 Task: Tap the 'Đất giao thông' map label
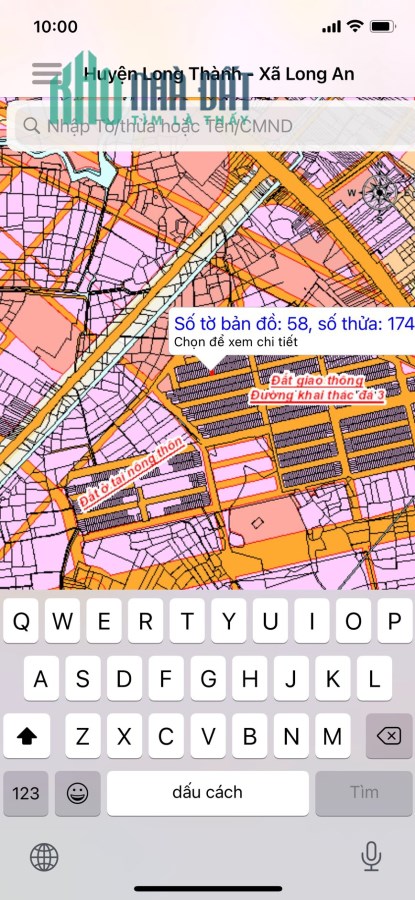click(317, 381)
